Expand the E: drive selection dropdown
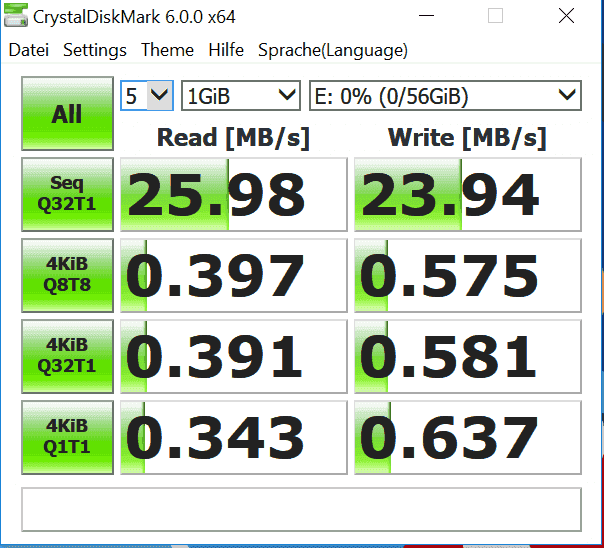 click(445, 96)
